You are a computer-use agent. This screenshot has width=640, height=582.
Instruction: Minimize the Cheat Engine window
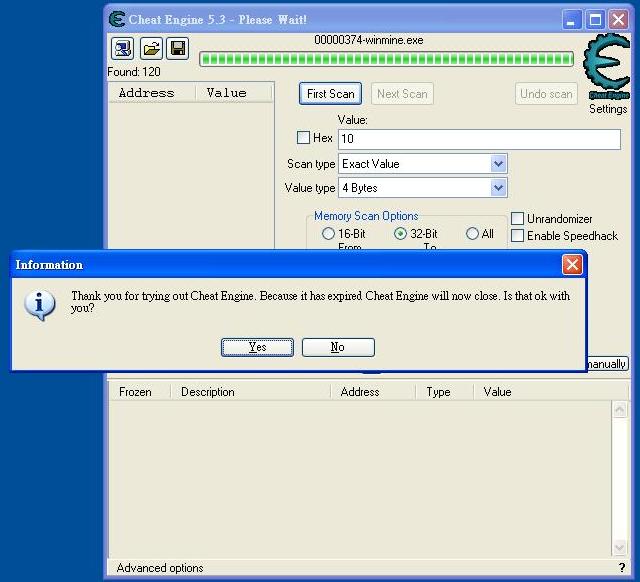(571, 19)
